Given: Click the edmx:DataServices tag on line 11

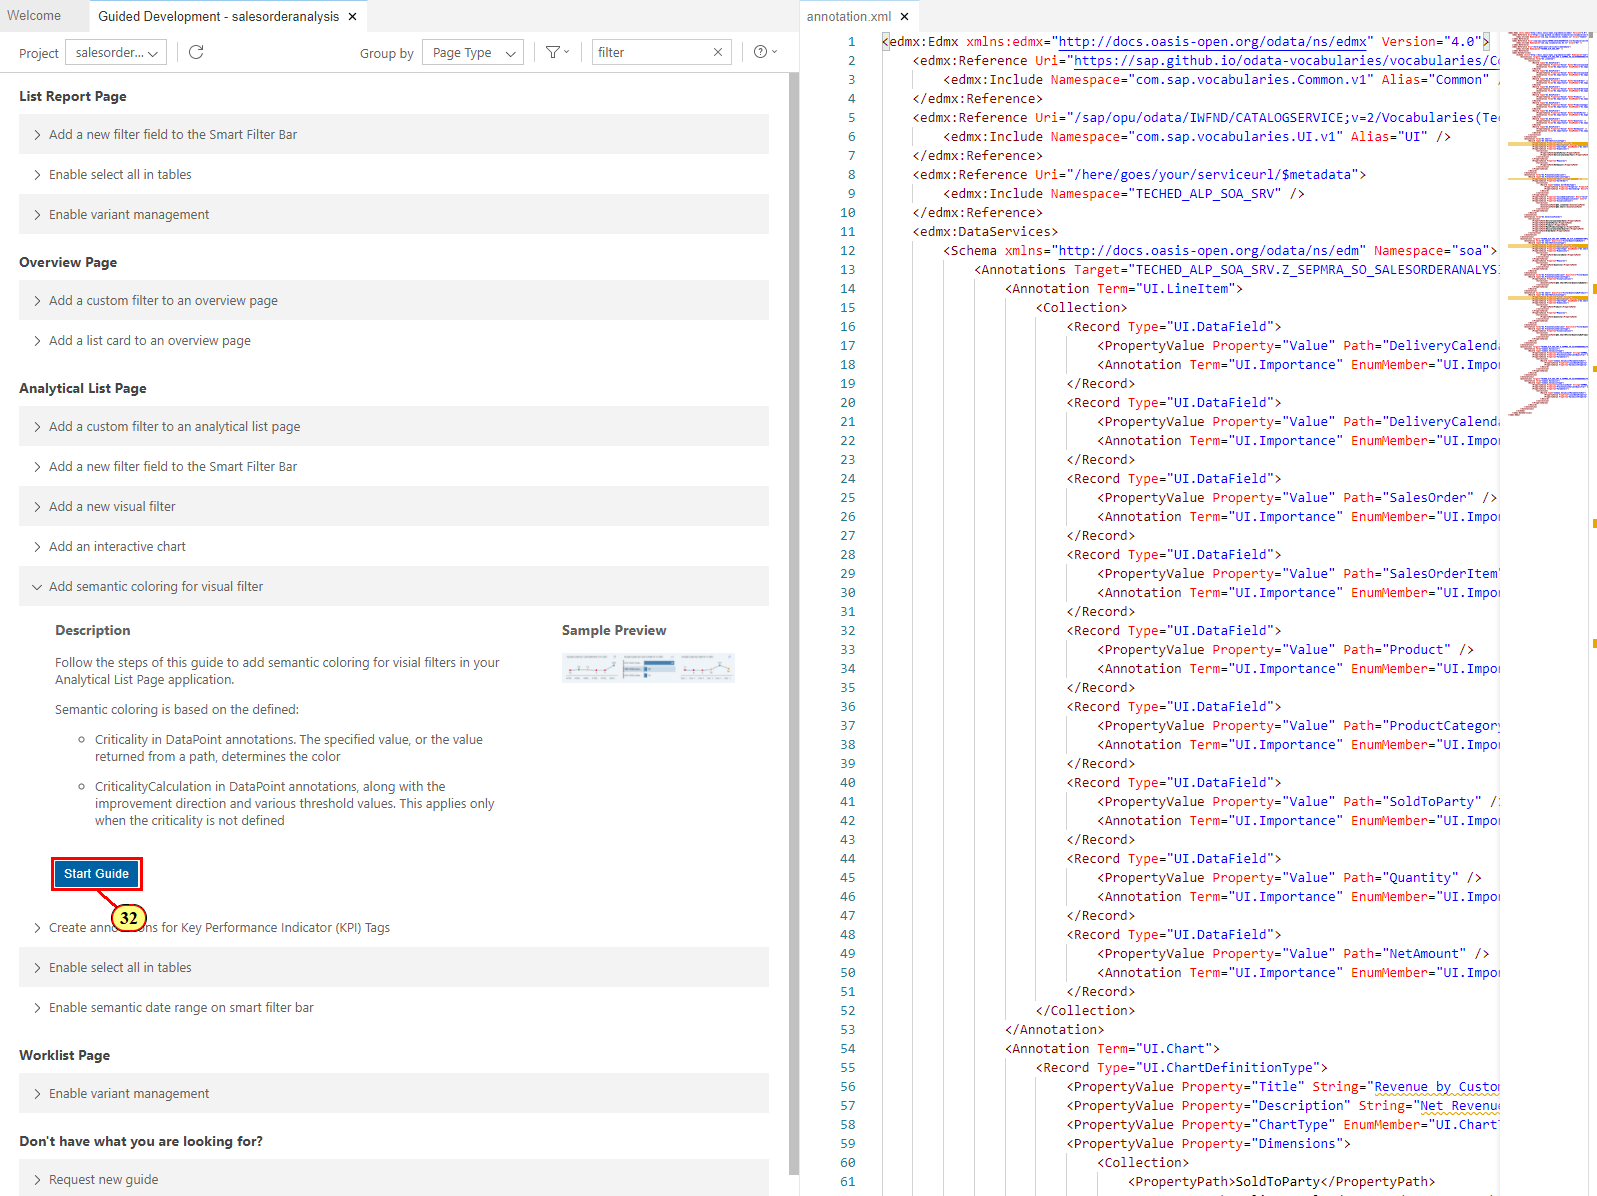Looking at the screenshot, I should pyautogui.click(x=985, y=231).
